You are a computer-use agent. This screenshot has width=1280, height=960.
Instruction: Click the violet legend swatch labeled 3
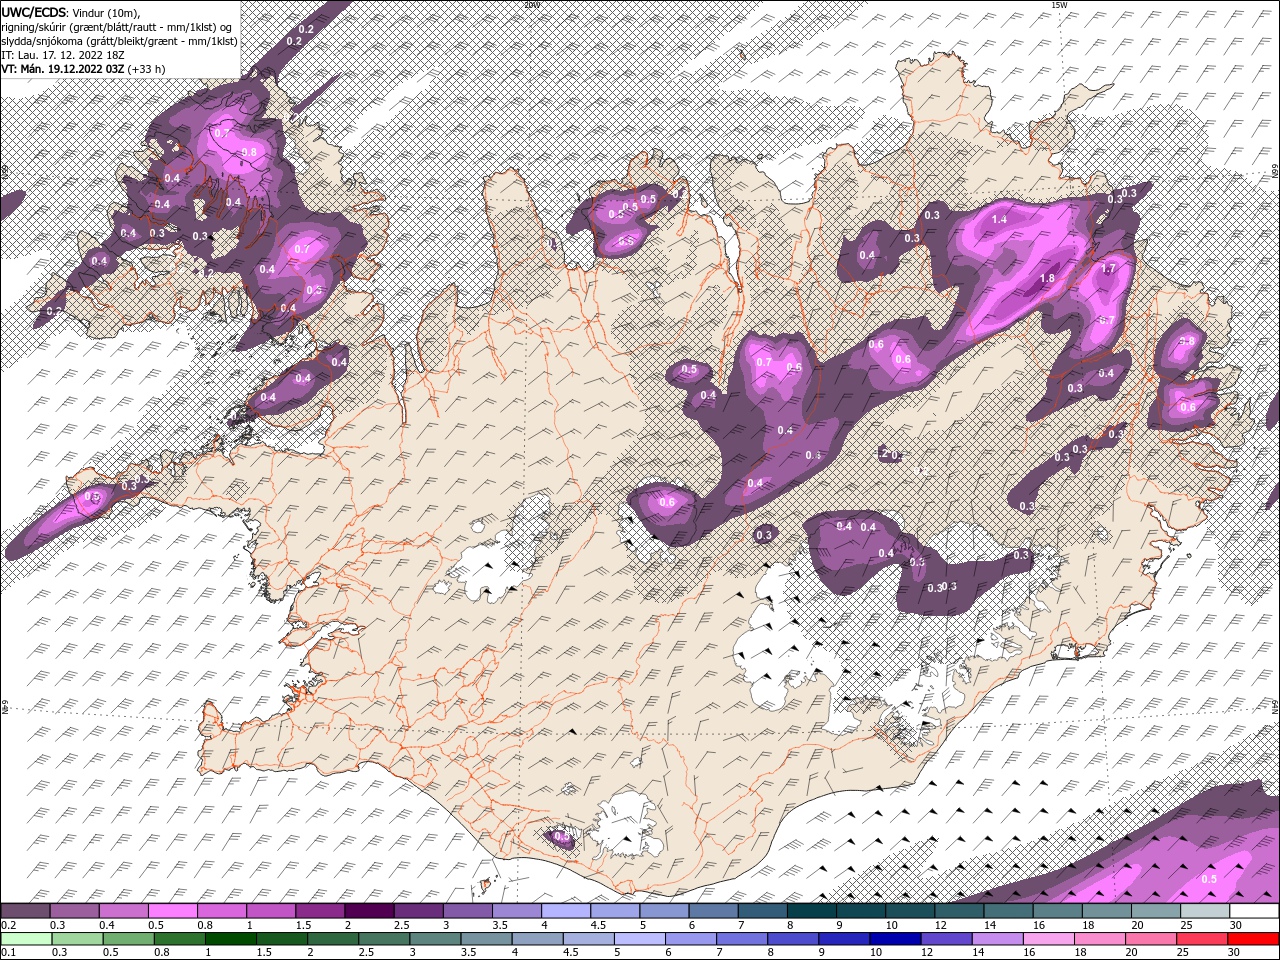(x=466, y=911)
